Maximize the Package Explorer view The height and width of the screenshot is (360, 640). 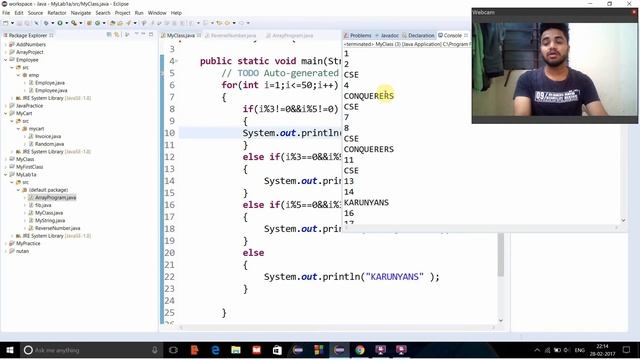151,34
